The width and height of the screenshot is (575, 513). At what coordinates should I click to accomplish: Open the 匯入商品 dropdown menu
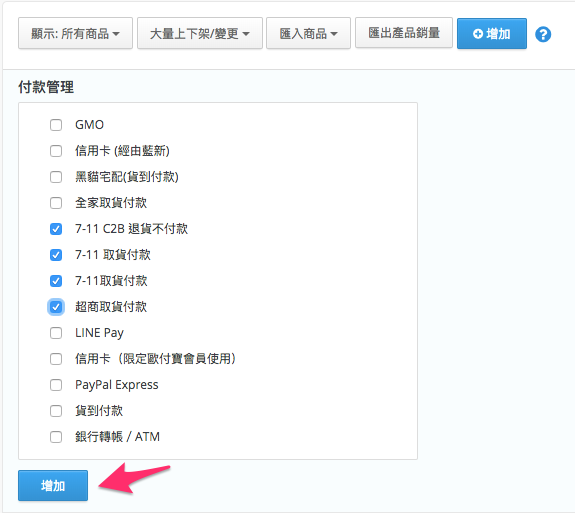point(308,33)
